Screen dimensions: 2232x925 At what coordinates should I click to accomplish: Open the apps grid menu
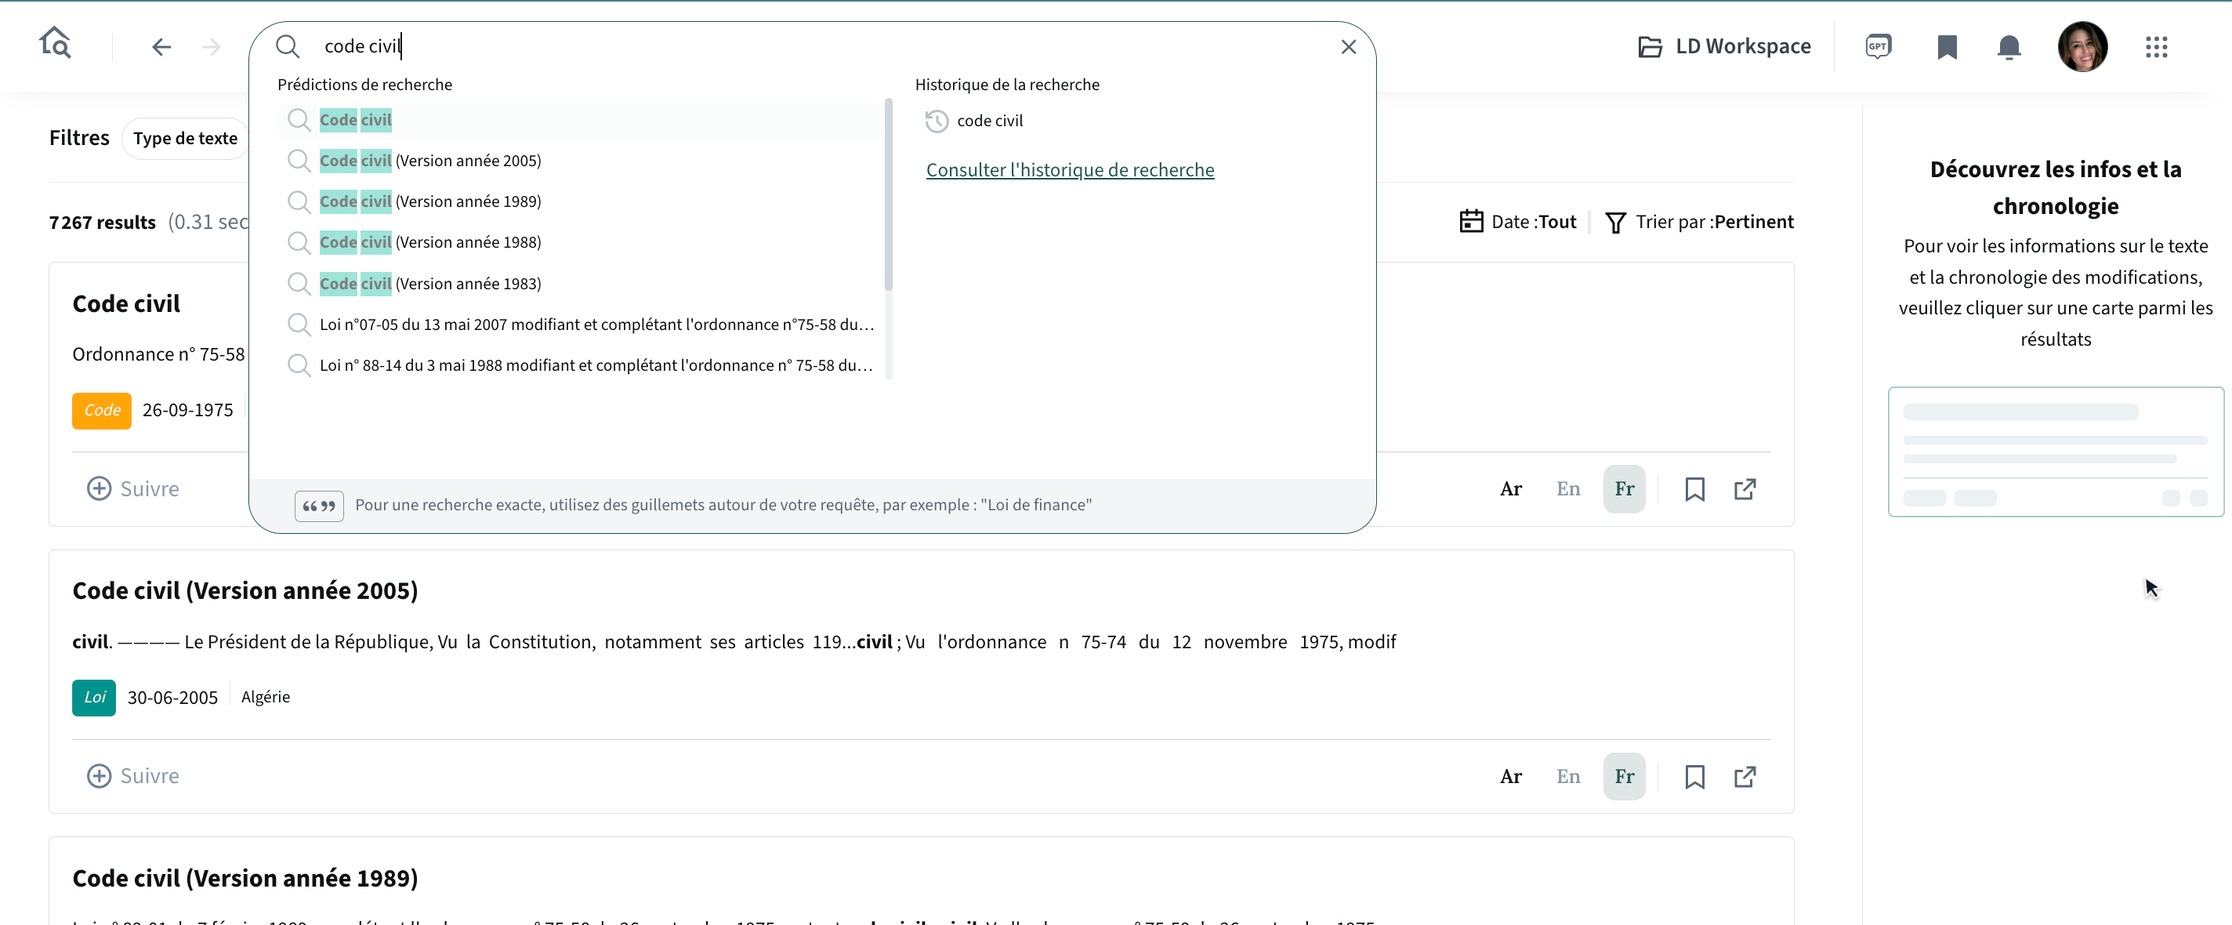click(2156, 47)
